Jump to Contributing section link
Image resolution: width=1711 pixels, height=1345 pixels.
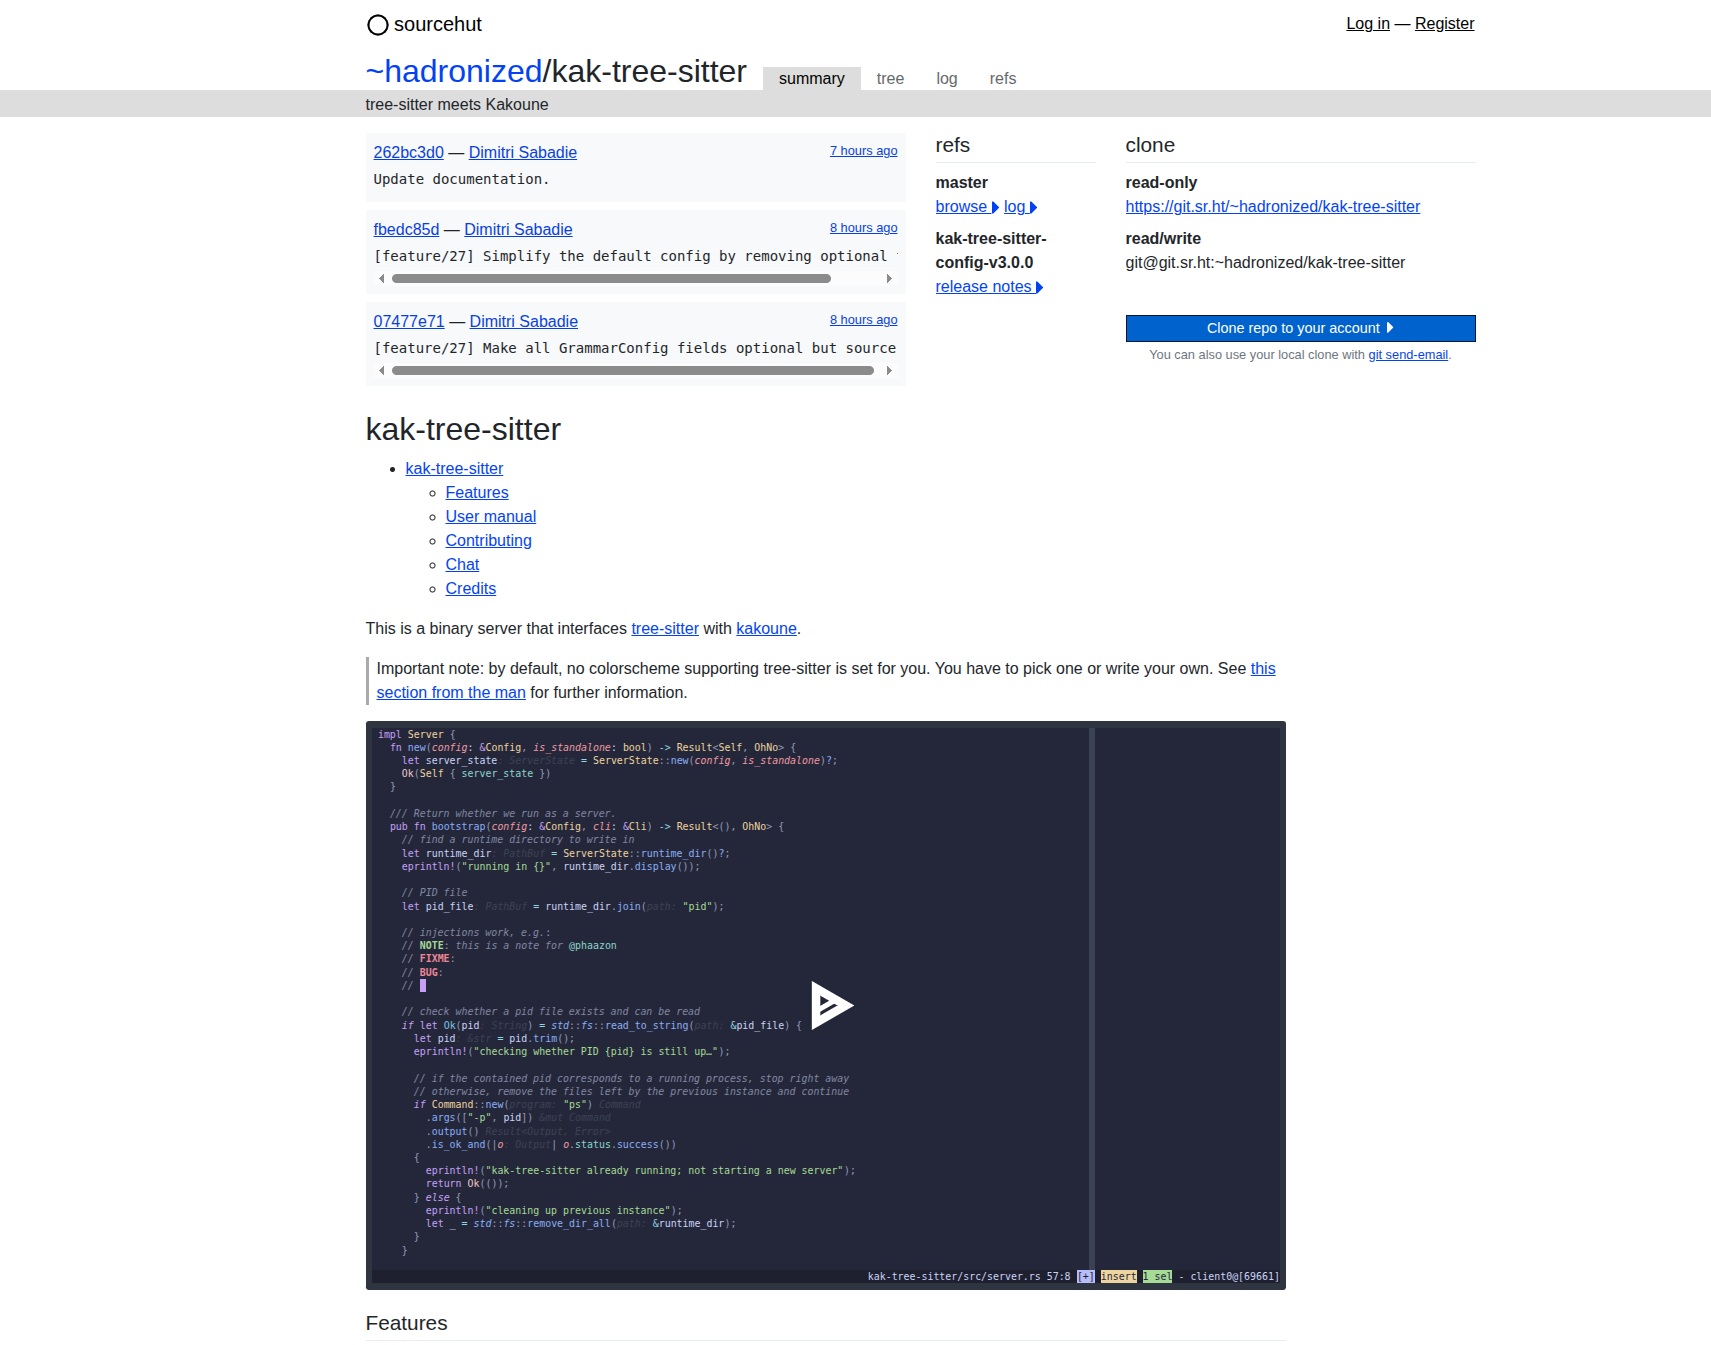489,541
